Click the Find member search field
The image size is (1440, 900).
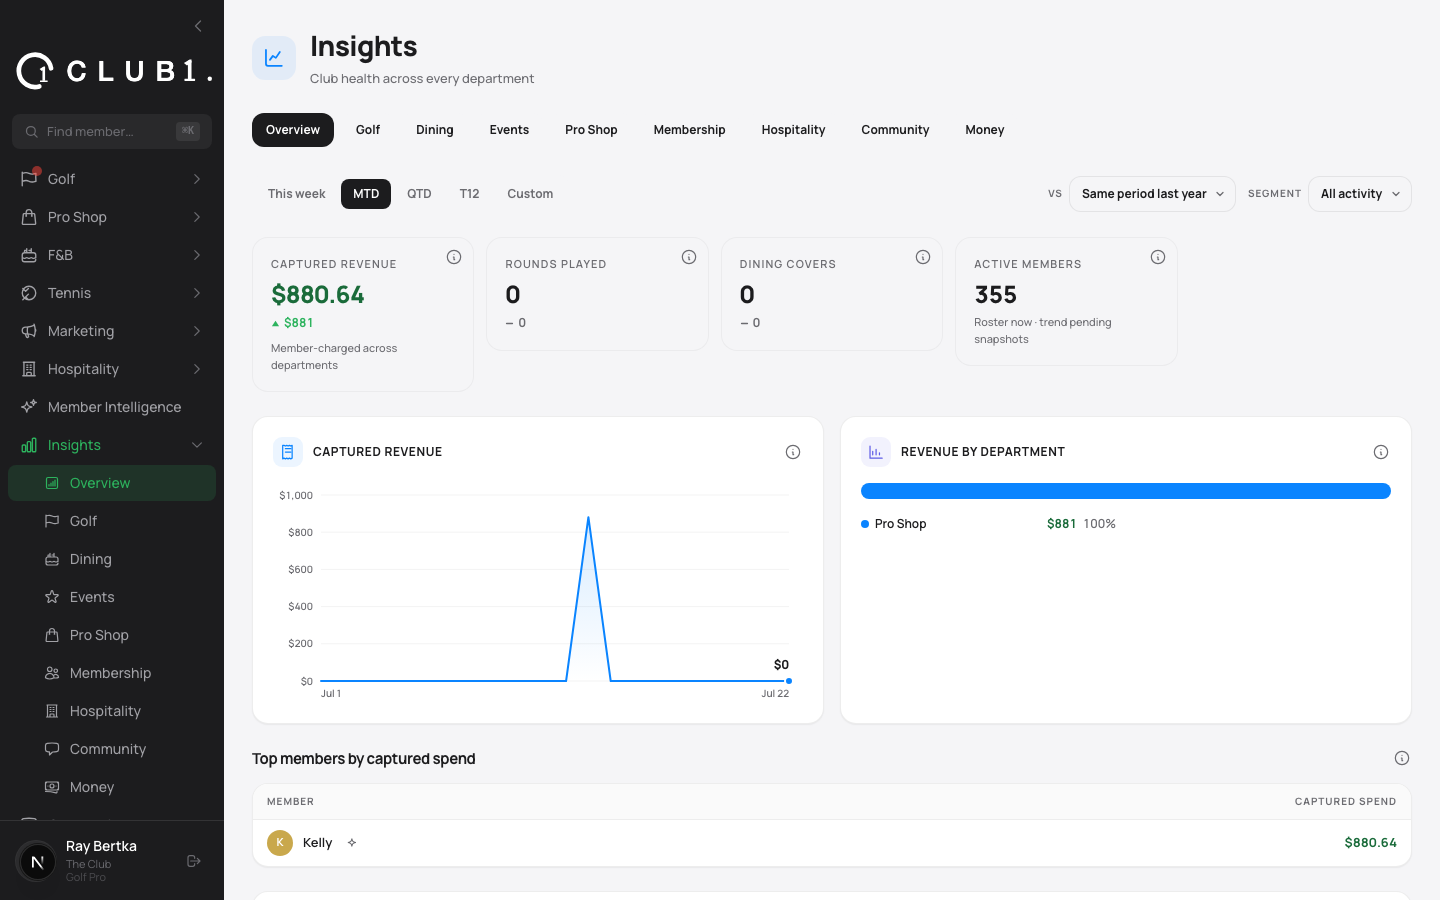[112, 131]
